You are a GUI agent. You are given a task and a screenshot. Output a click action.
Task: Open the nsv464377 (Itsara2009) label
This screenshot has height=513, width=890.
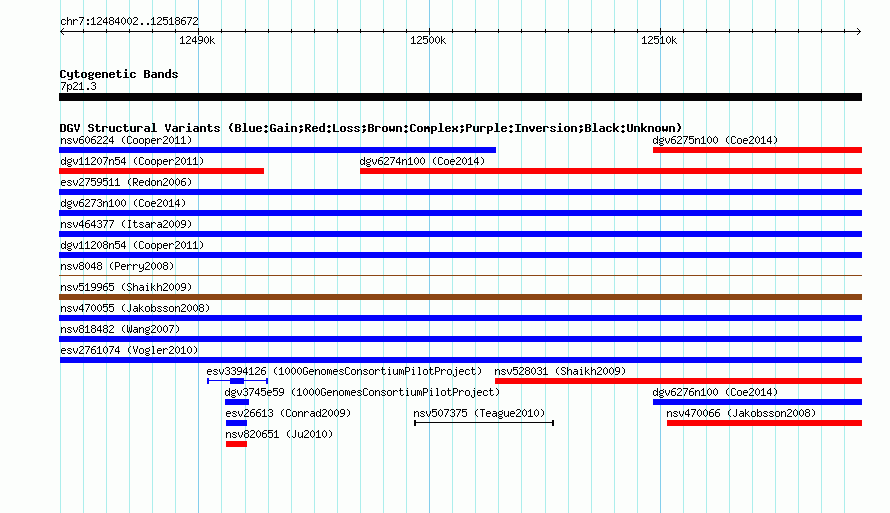[126, 224]
